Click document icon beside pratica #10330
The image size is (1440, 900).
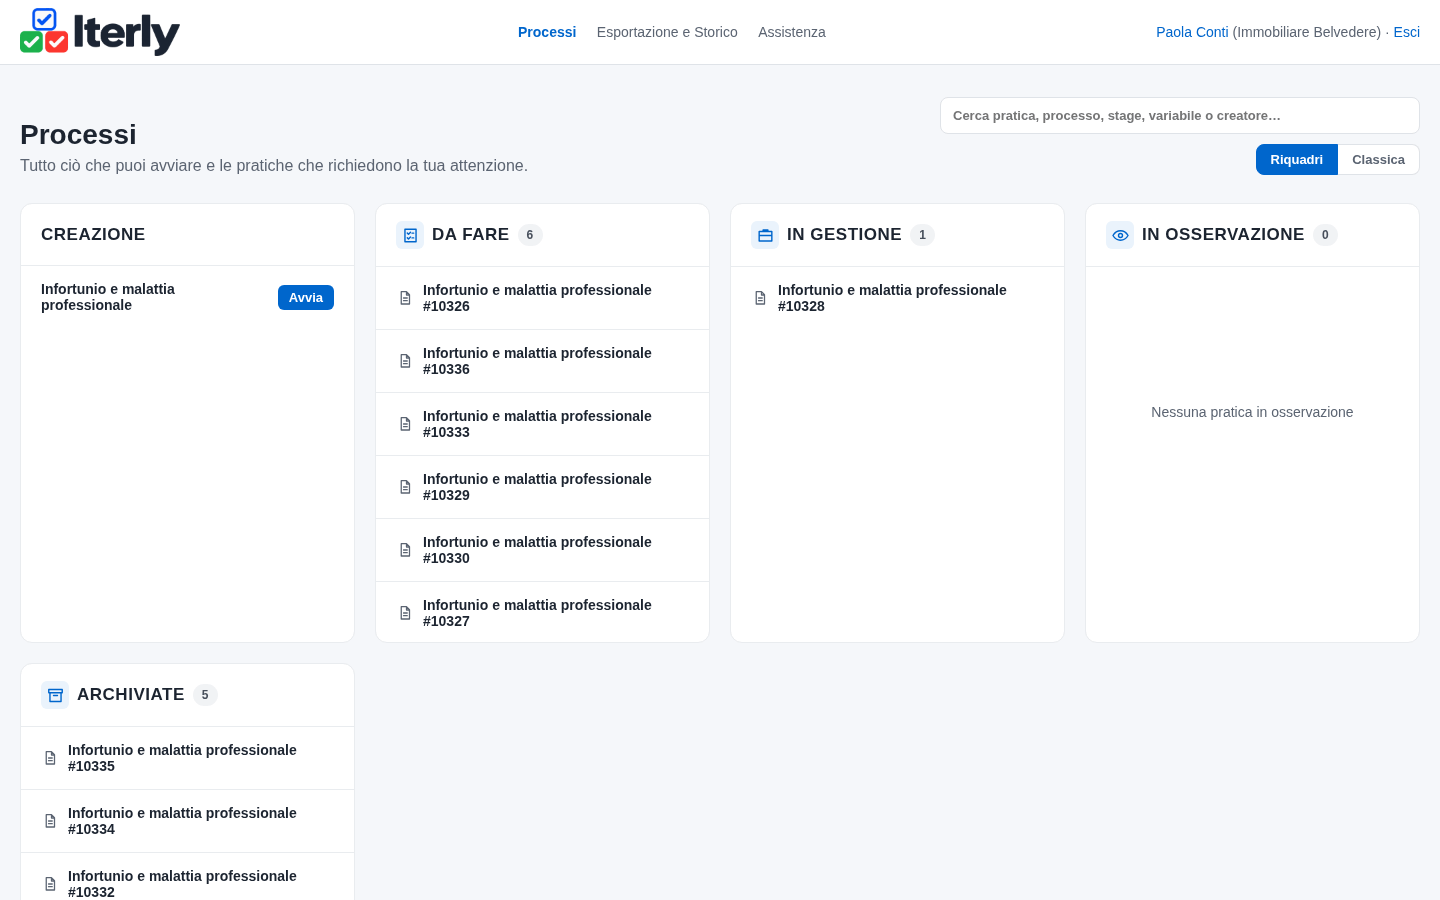click(405, 550)
